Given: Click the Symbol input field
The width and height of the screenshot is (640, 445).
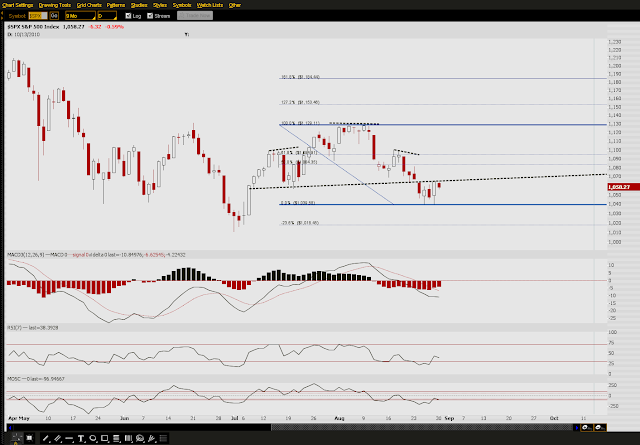Looking at the screenshot, I should 38,16.
